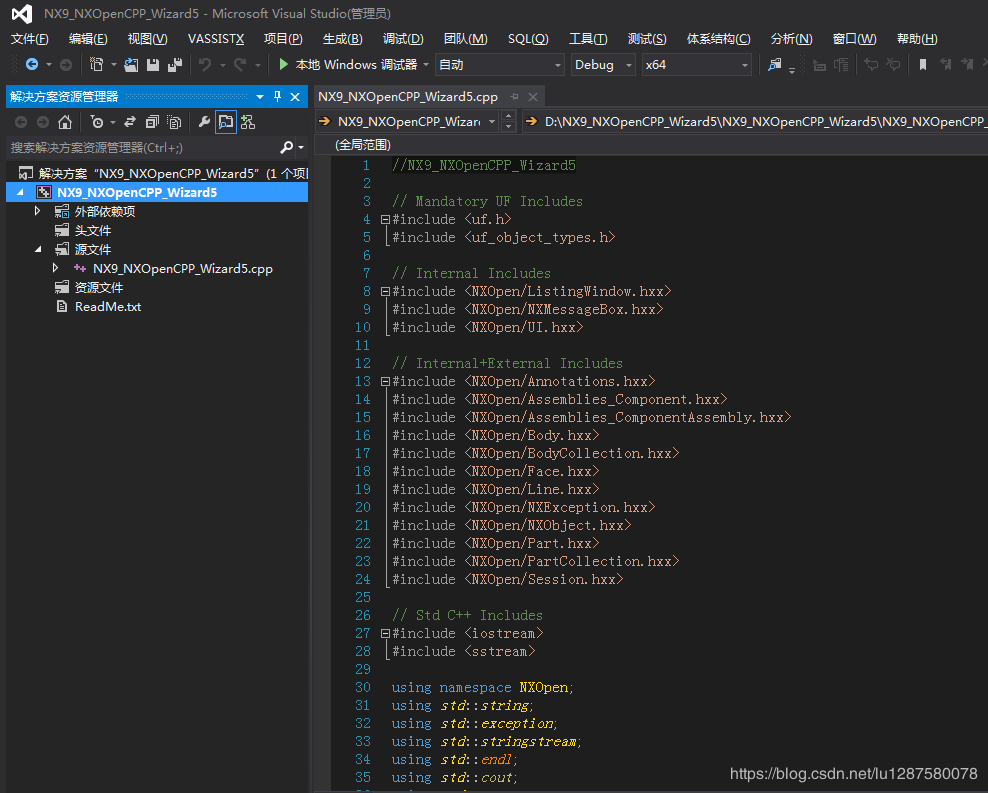988x793 pixels.
Task: Expand the NX9_NXOpenCPP_Wizard5.cpp tree node
Action: pyautogui.click(x=55, y=268)
